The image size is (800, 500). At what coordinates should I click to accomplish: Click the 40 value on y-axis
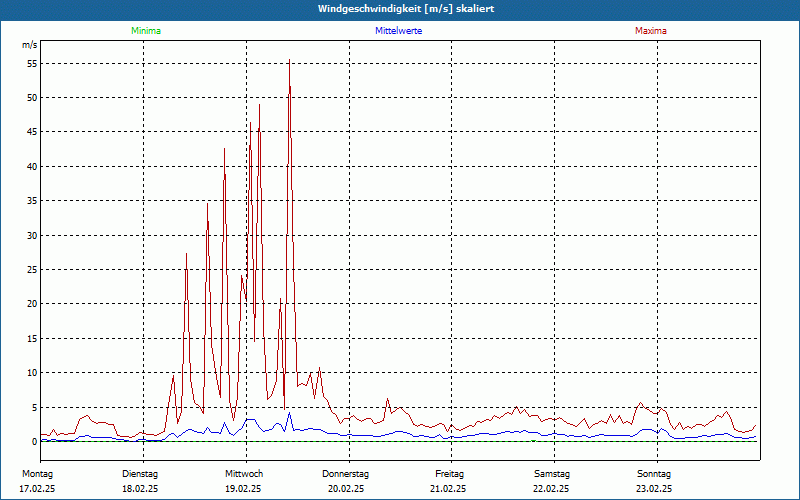click(x=33, y=167)
